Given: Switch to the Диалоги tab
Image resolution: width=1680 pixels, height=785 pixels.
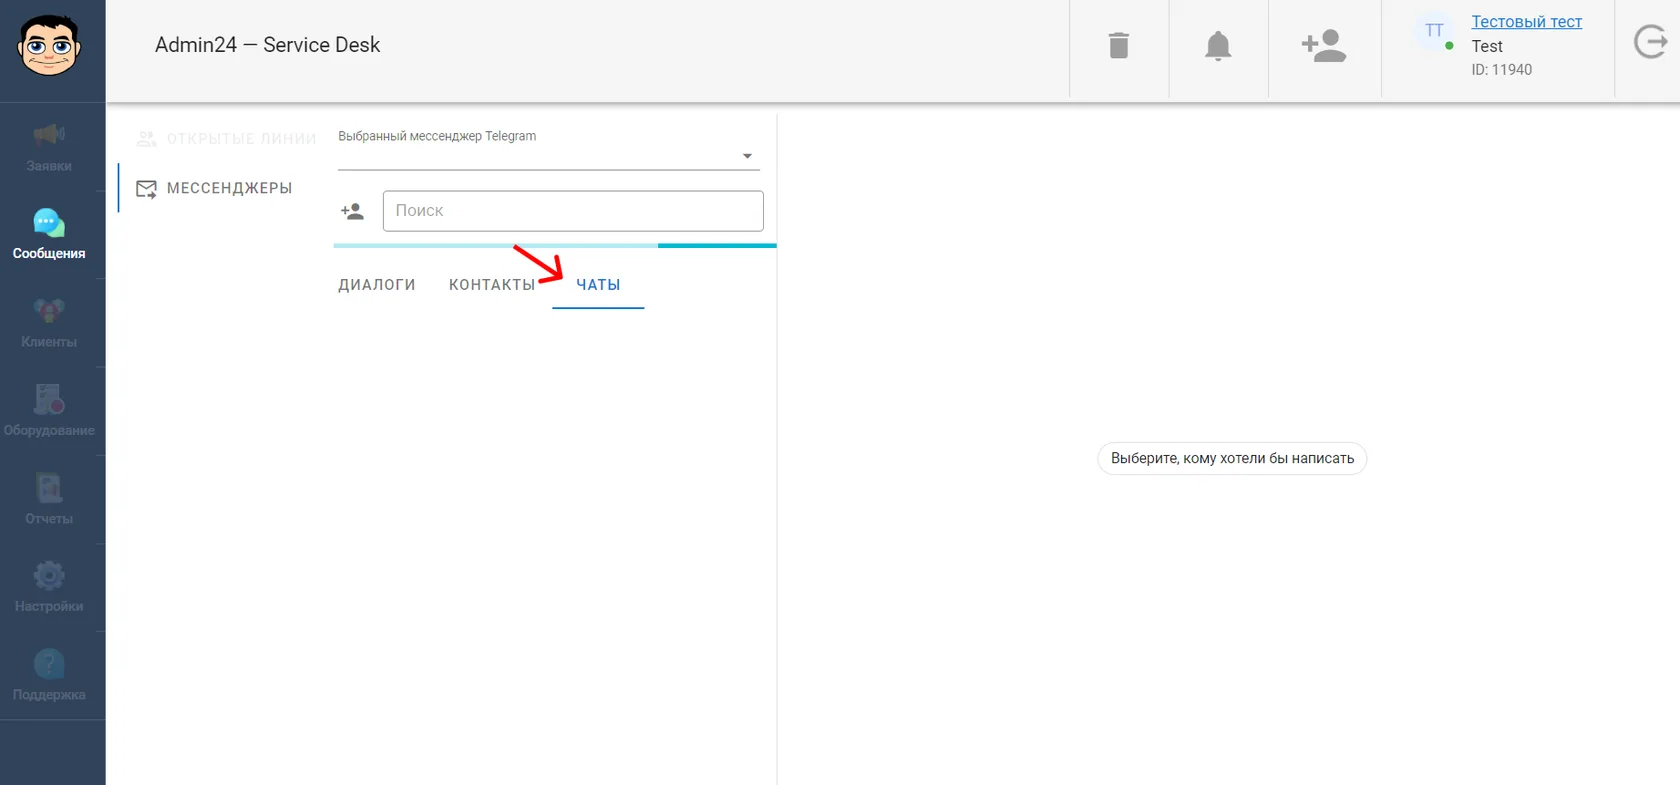Looking at the screenshot, I should (x=377, y=285).
